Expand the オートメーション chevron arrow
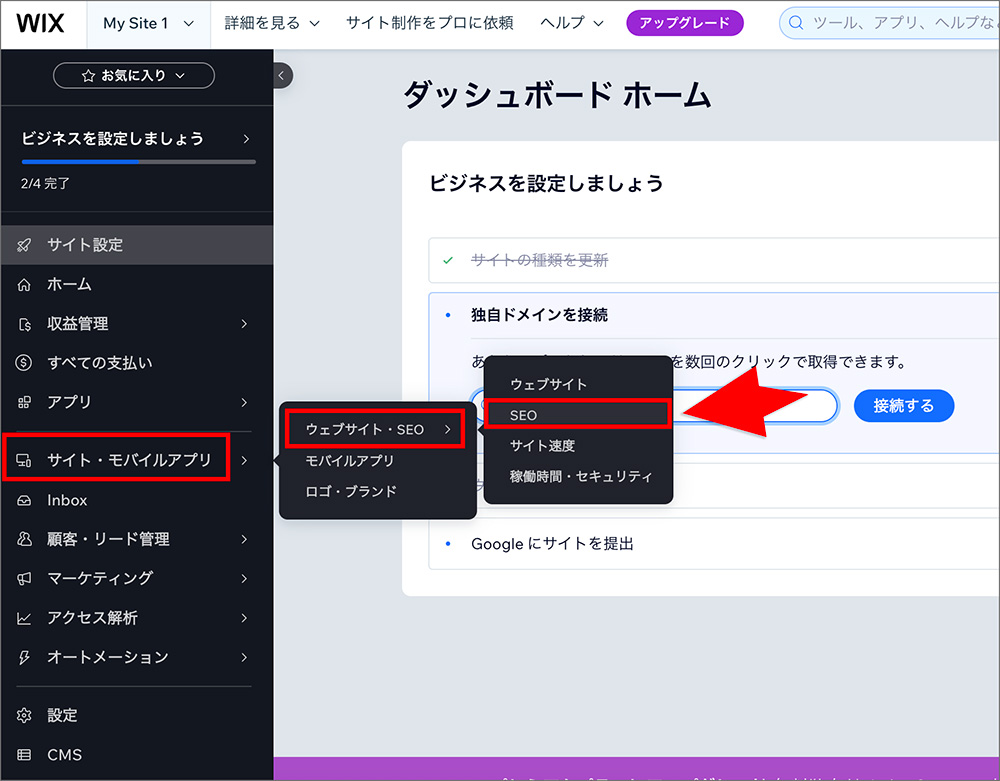 click(x=244, y=657)
